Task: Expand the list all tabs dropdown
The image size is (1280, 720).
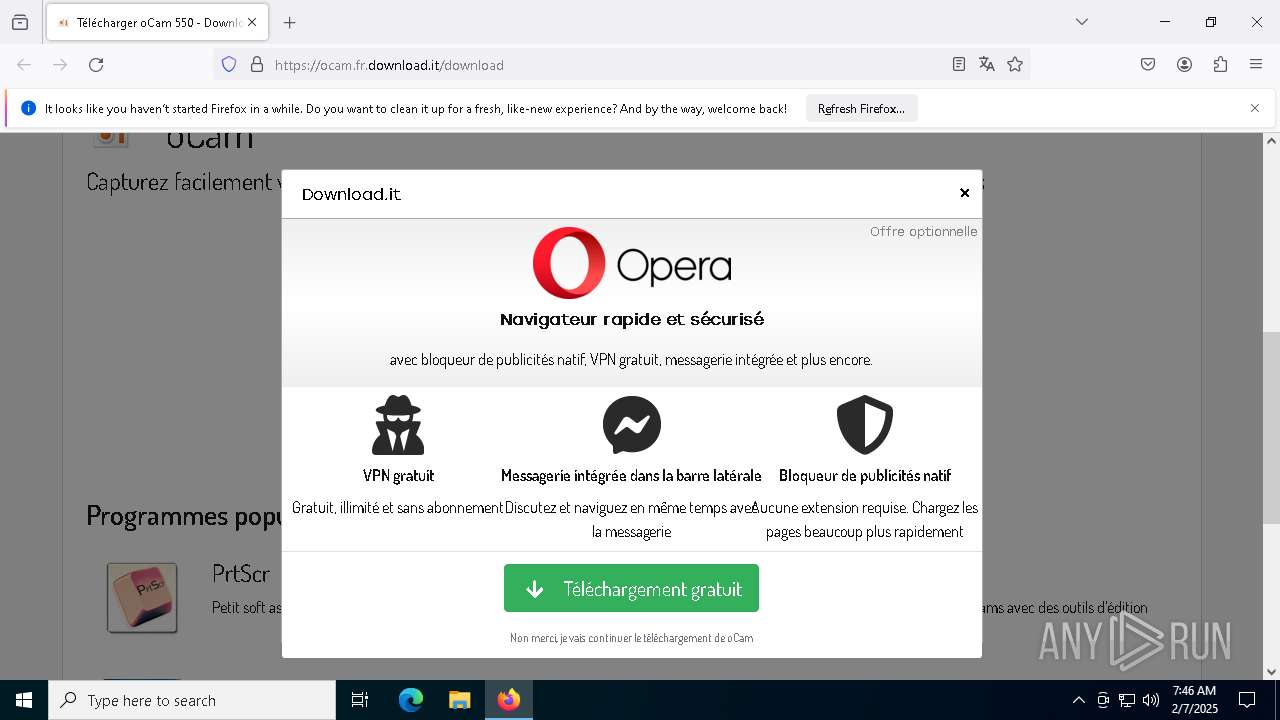Action: 1082,22
